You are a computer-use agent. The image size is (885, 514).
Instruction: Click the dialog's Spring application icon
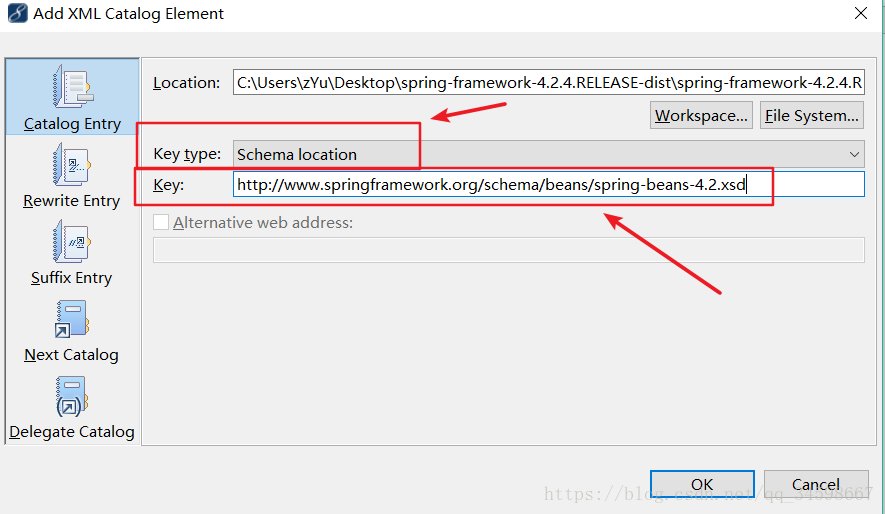17,13
